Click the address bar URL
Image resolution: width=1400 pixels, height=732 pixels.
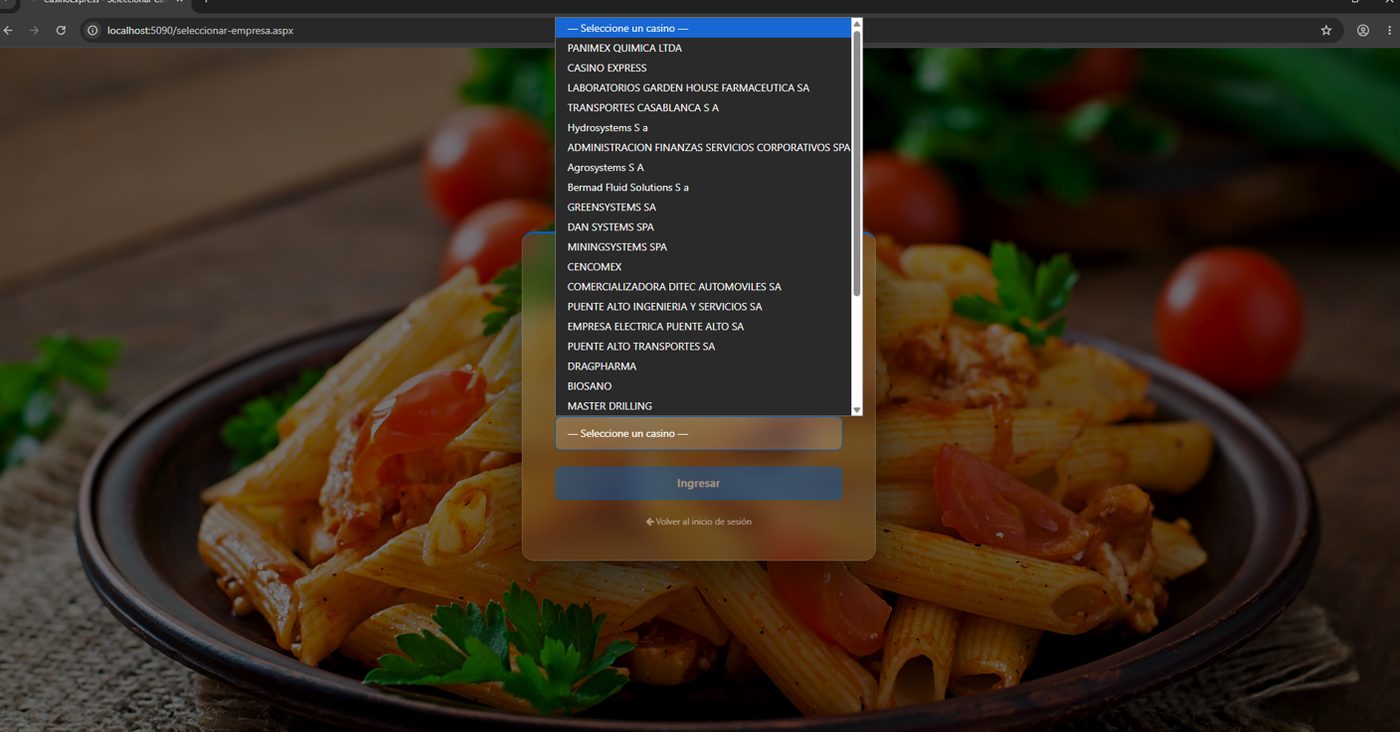[200, 31]
